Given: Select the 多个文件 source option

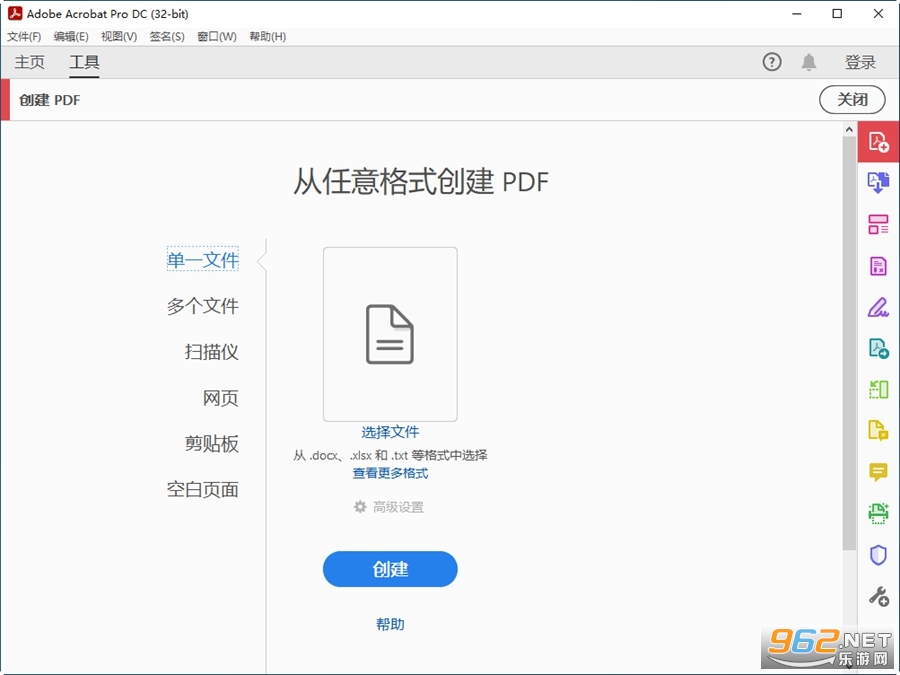Looking at the screenshot, I should (203, 305).
